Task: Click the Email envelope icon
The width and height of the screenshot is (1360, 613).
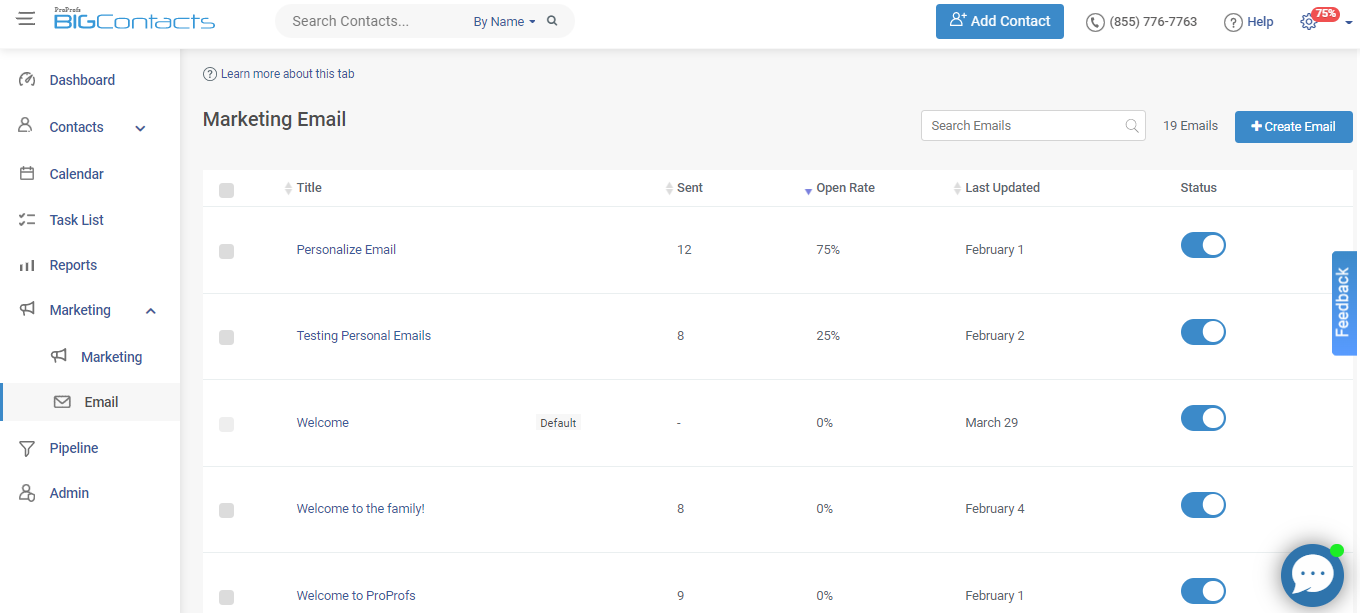Action: (x=62, y=402)
